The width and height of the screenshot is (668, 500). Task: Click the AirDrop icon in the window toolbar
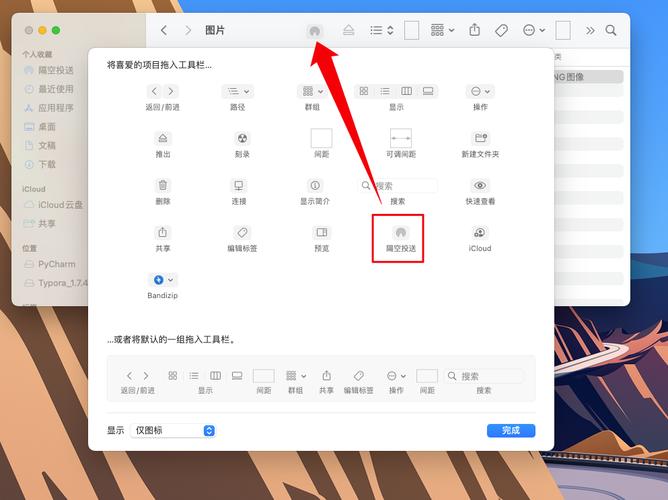click(x=314, y=31)
